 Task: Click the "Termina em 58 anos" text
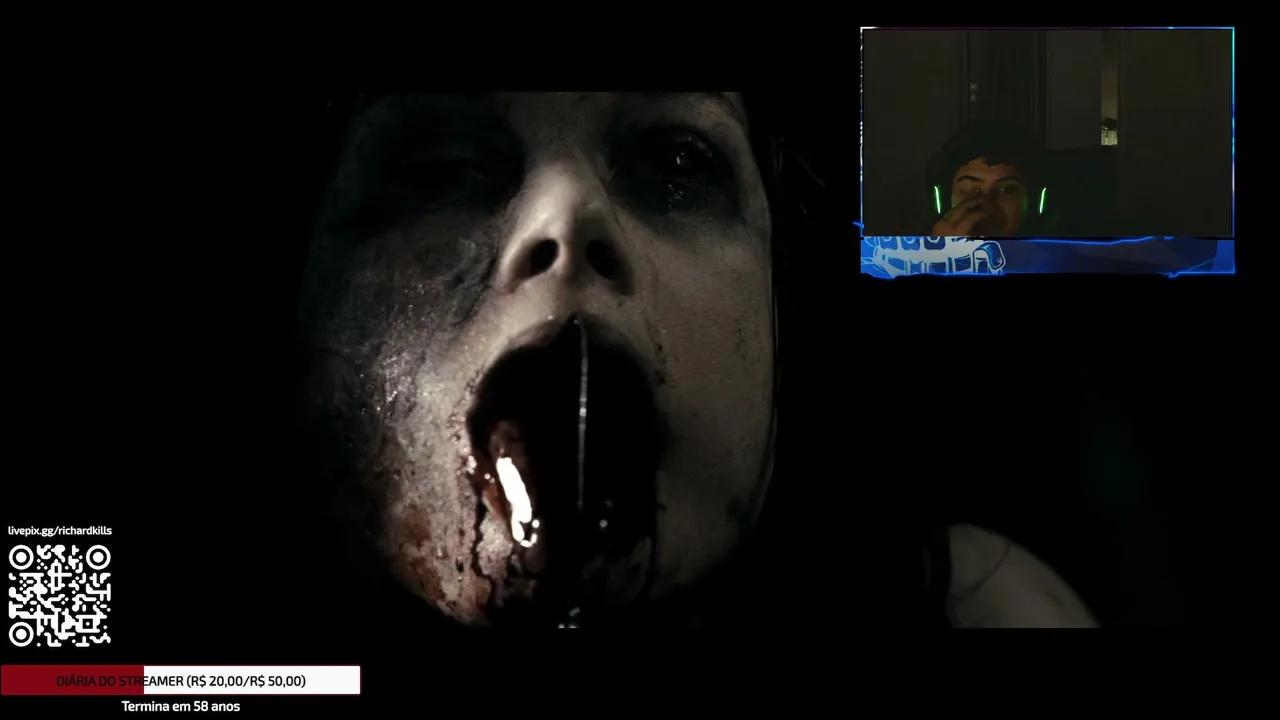pyautogui.click(x=181, y=706)
